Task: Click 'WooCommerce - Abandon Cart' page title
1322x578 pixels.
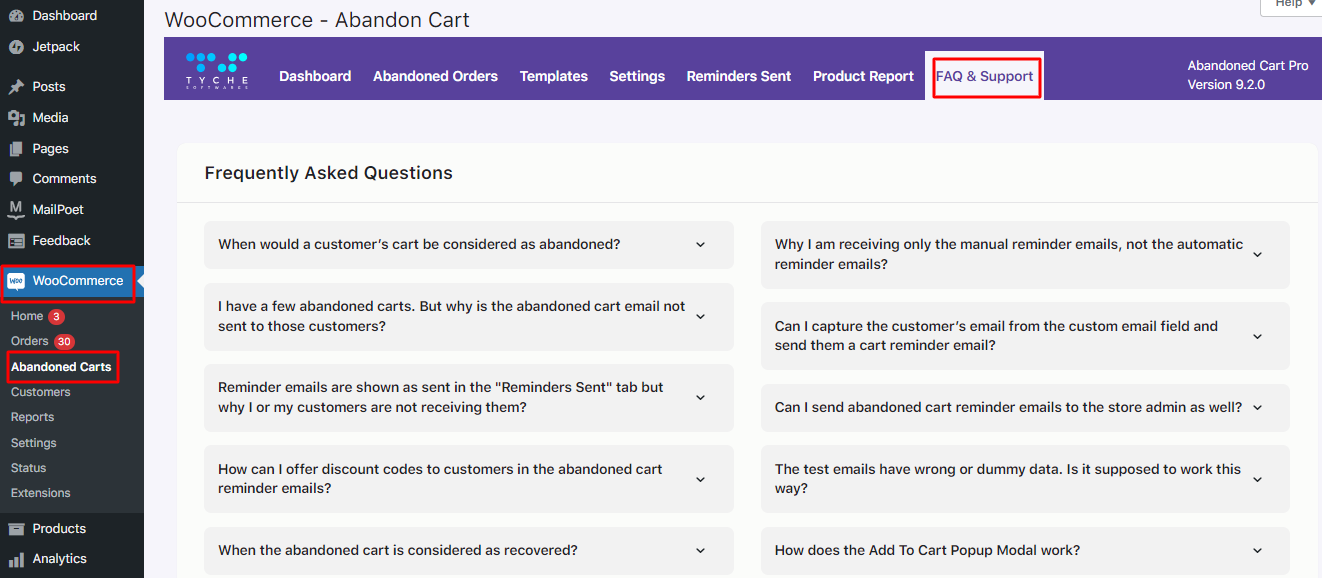Action: 317,20
